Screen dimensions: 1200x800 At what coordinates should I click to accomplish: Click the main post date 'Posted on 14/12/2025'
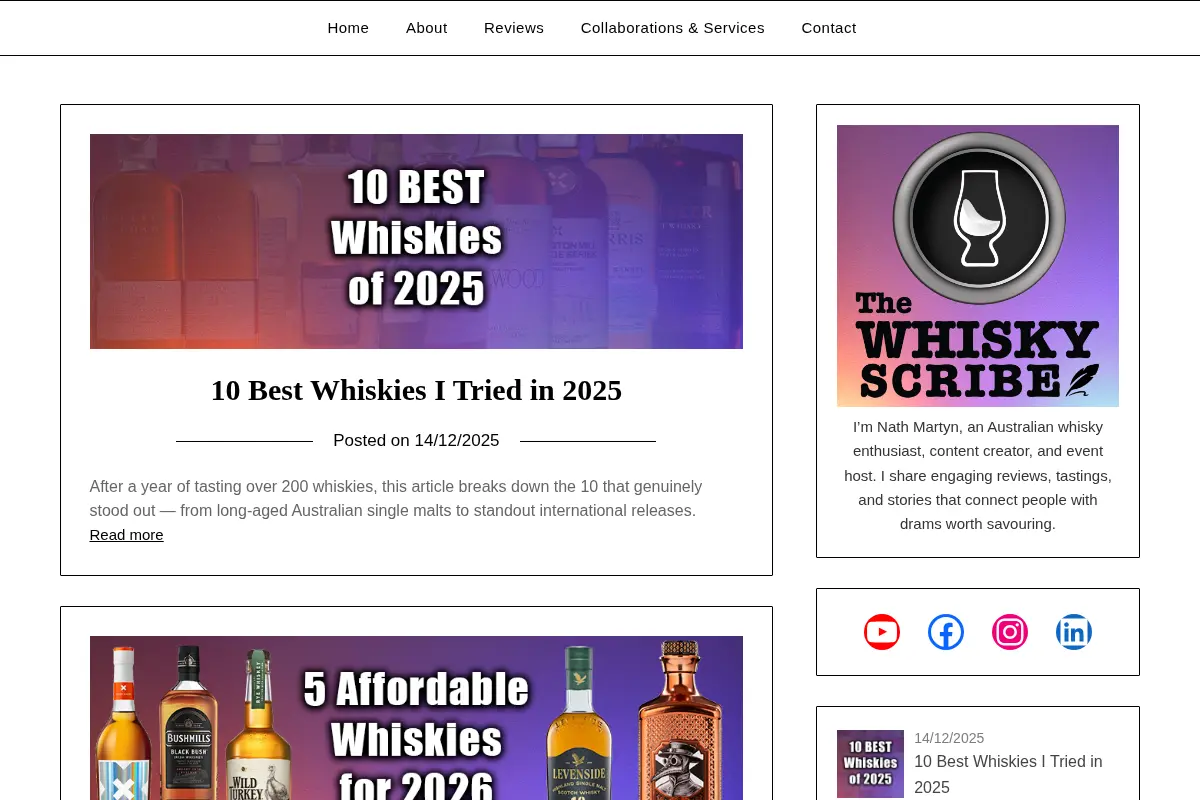point(416,441)
